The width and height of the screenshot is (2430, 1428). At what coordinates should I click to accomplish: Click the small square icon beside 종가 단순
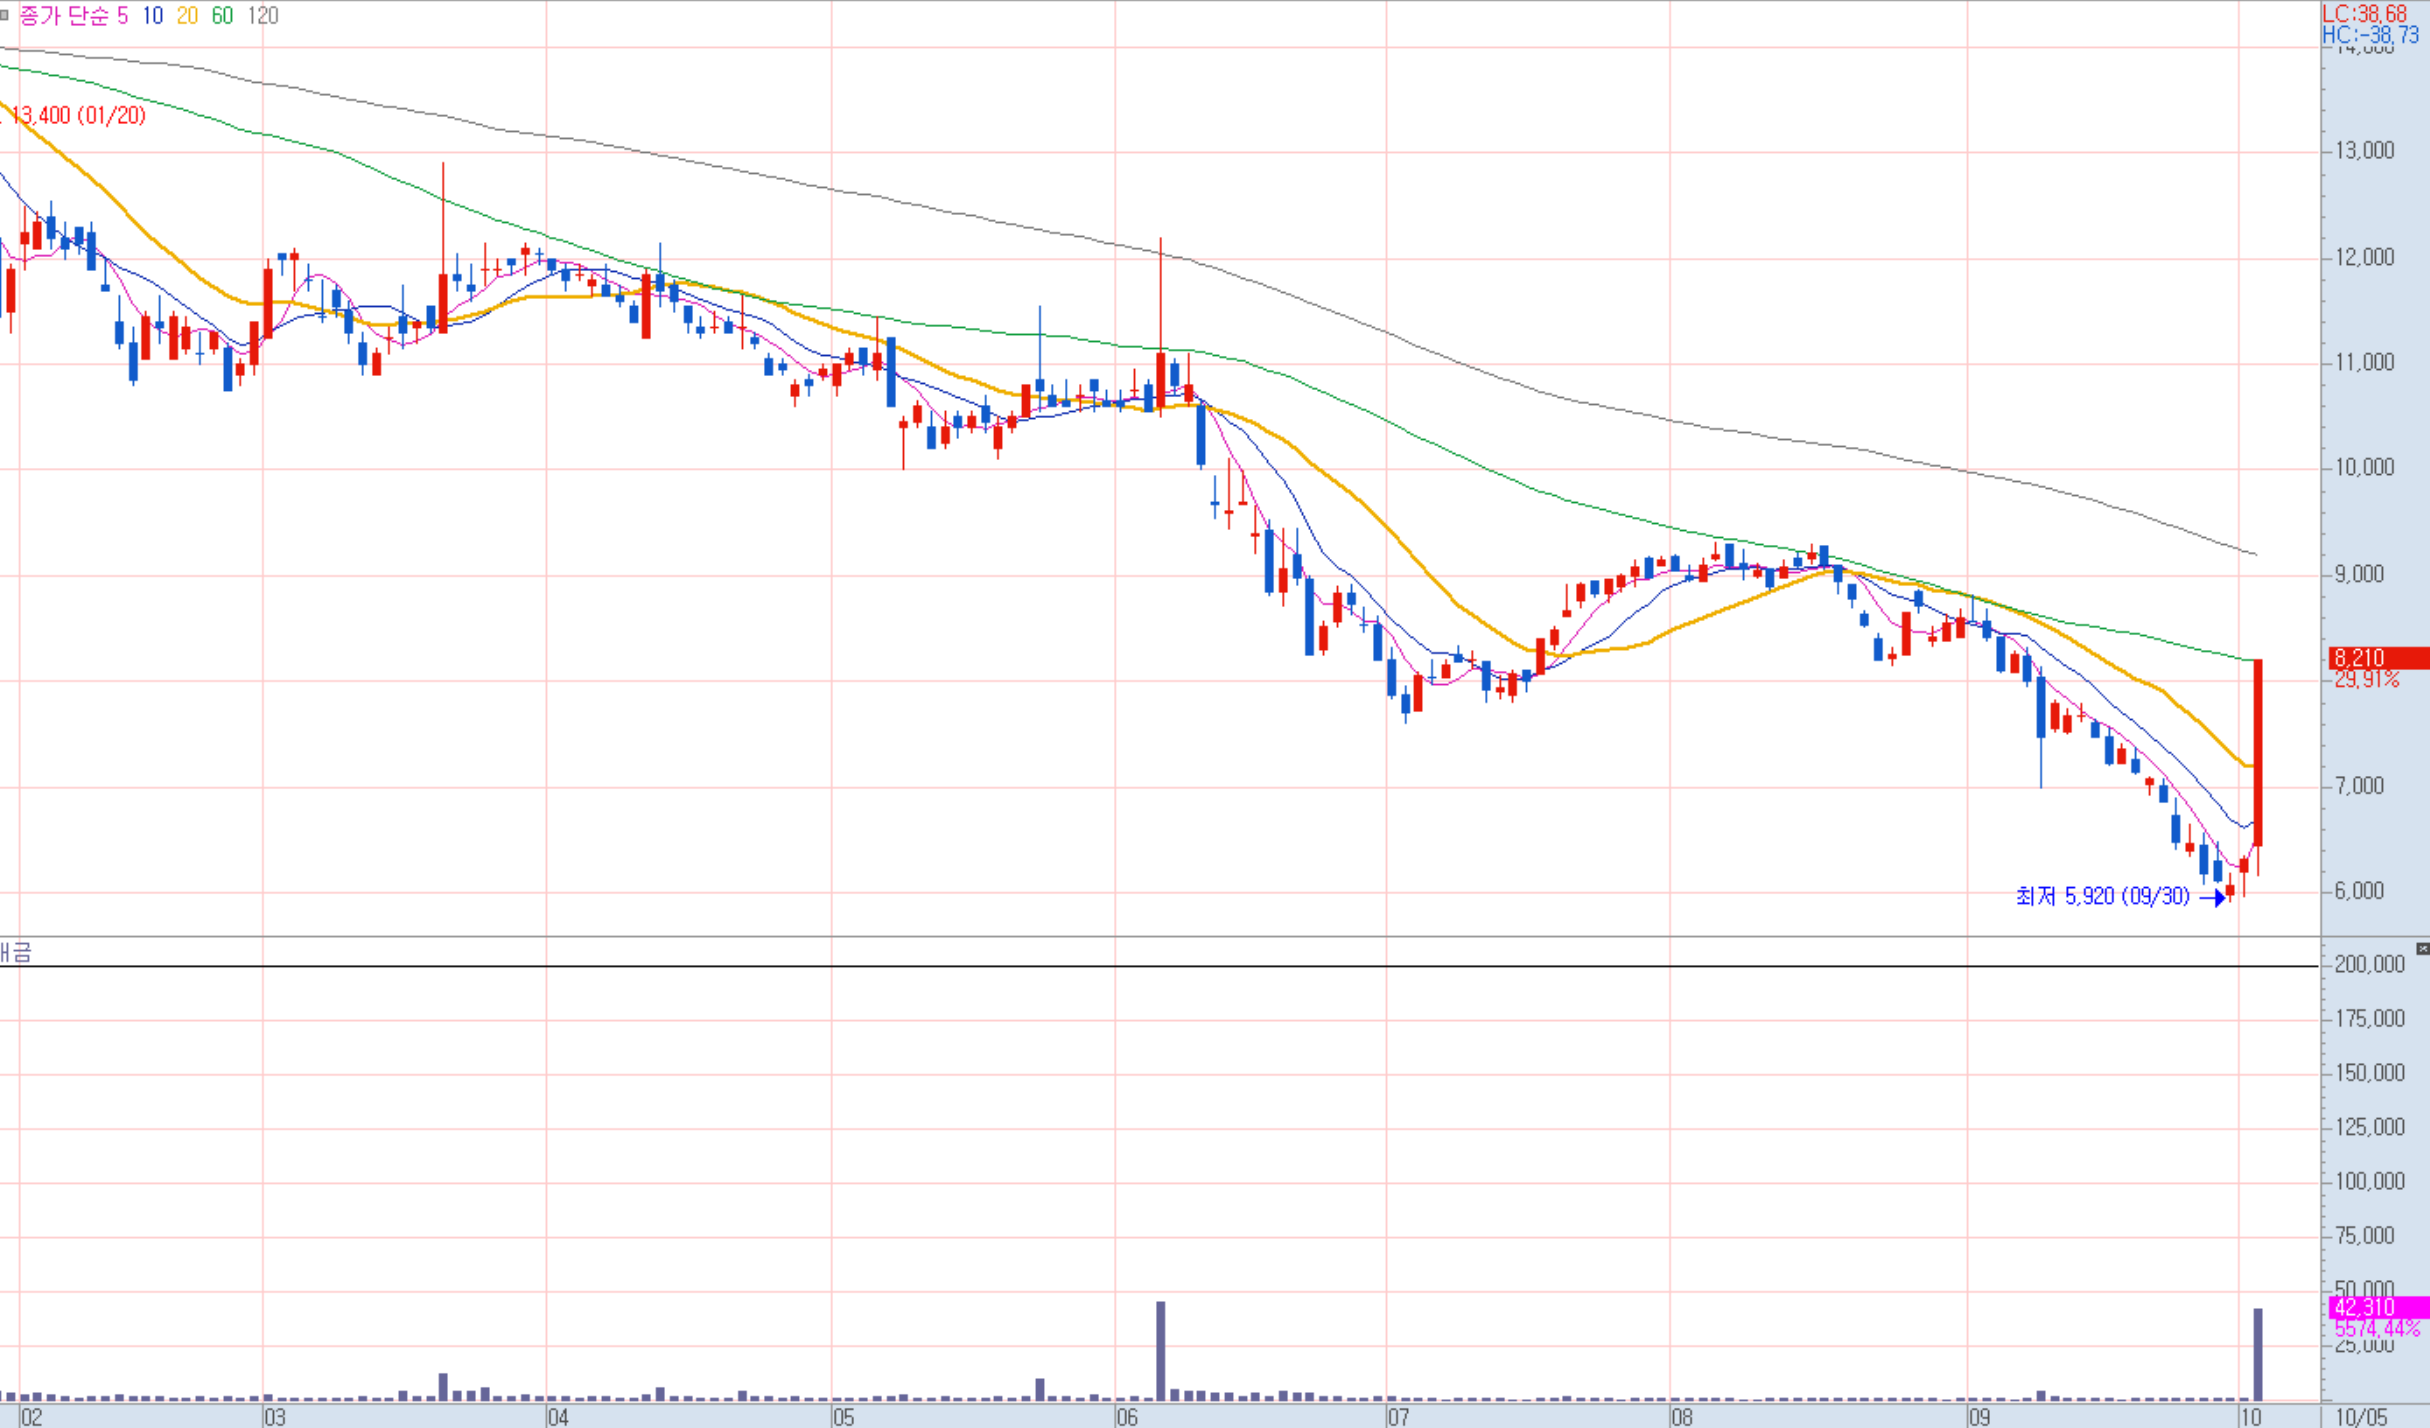[x=5, y=15]
